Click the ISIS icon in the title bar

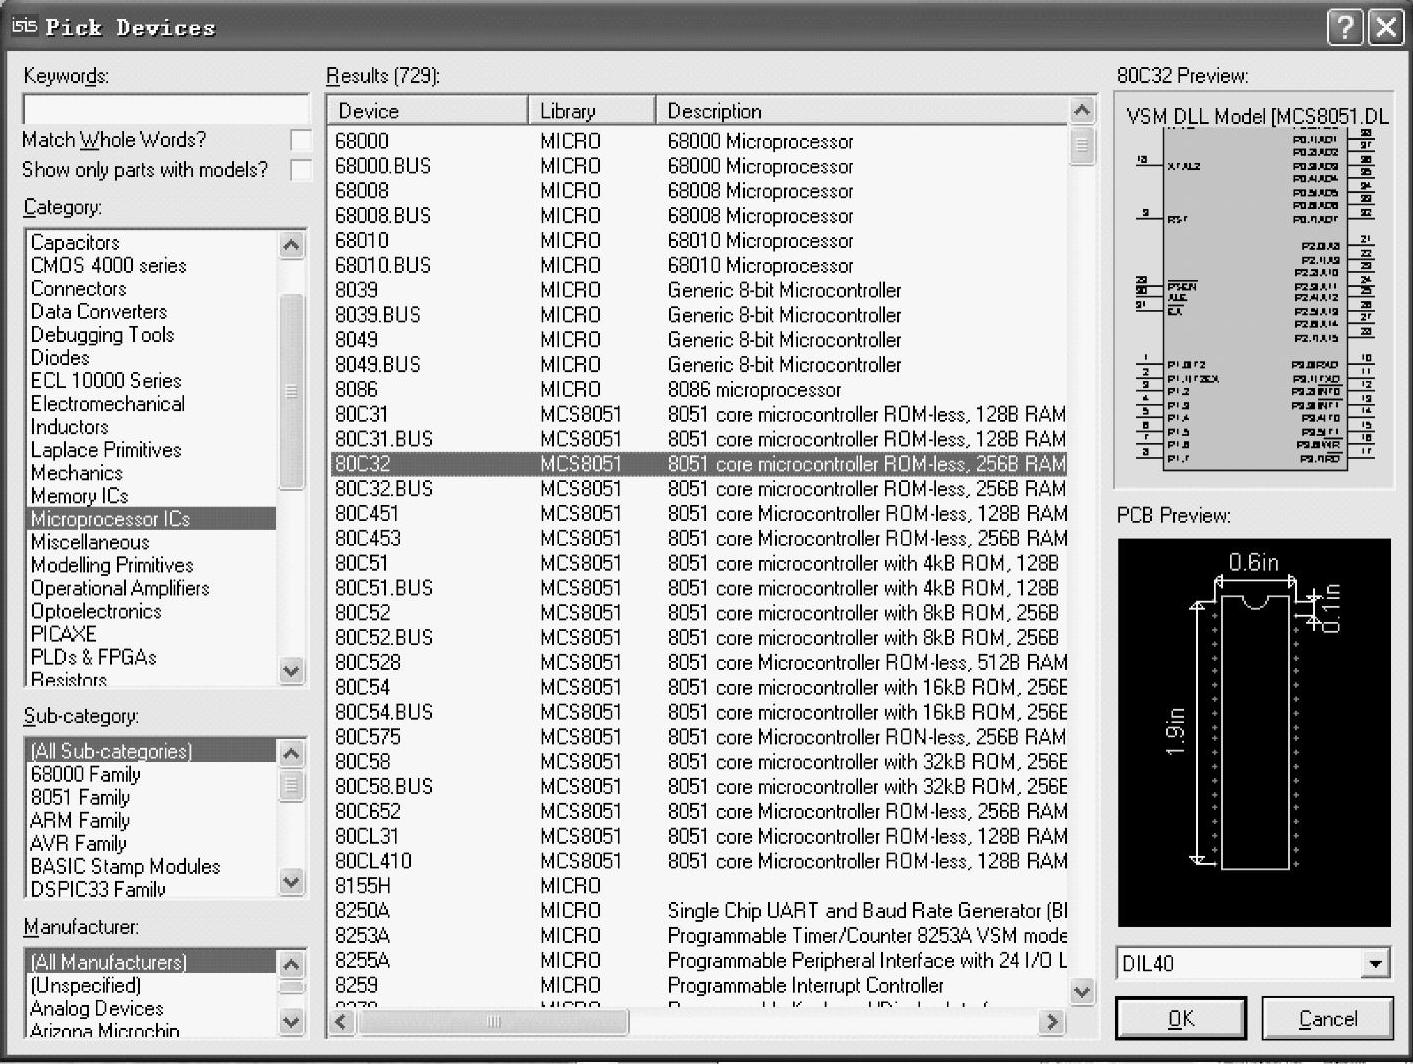coord(24,27)
